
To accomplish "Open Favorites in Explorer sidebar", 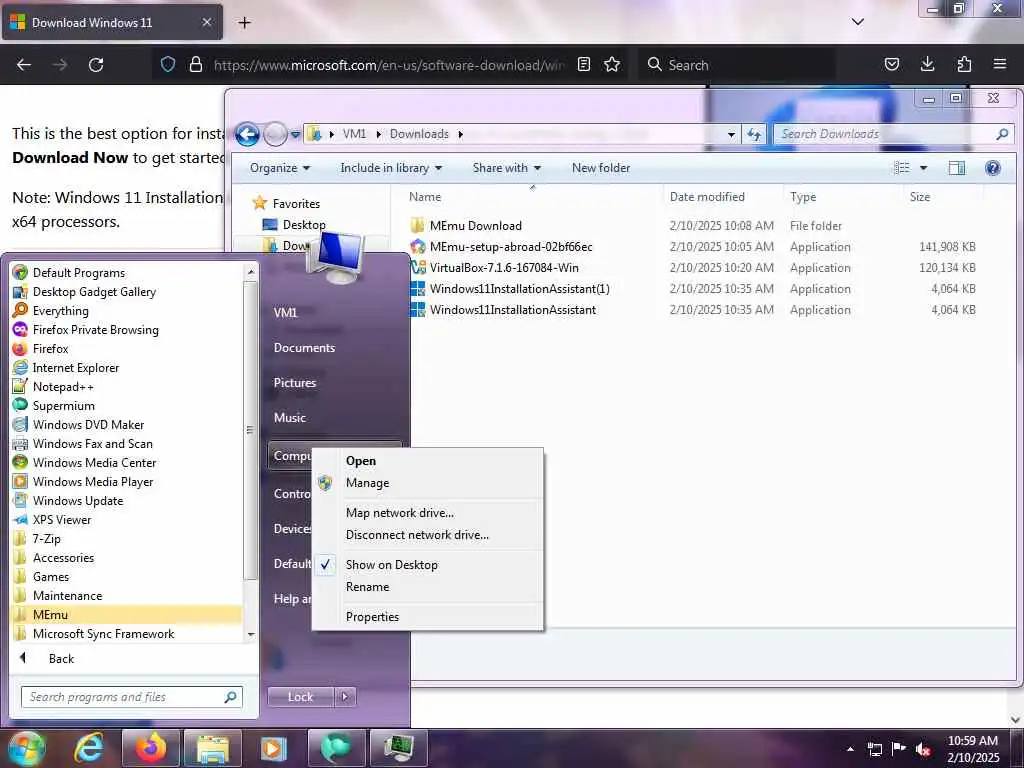I will tap(296, 204).
